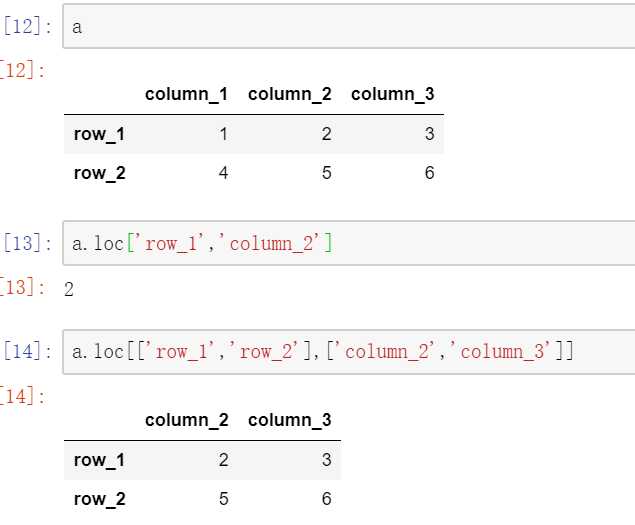Viewport: 635px width, 525px height.
Task: Click column_2 header in second table
Action: 187,420
